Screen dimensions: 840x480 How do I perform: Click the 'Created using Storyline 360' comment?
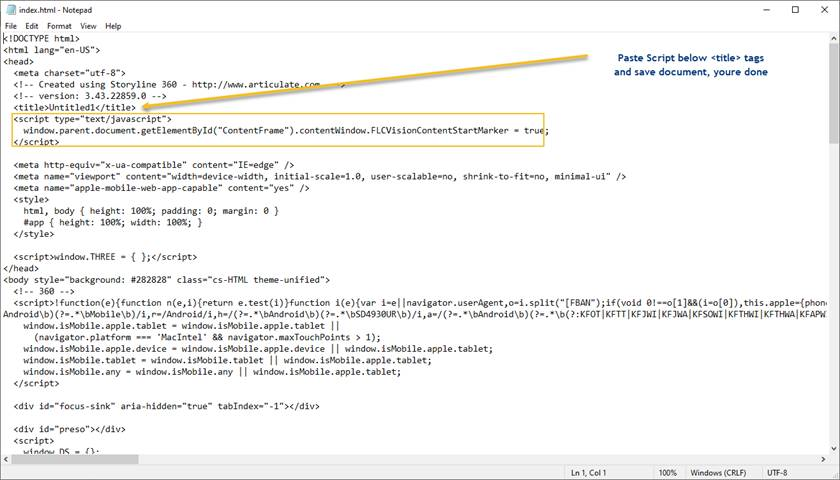click(181, 85)
